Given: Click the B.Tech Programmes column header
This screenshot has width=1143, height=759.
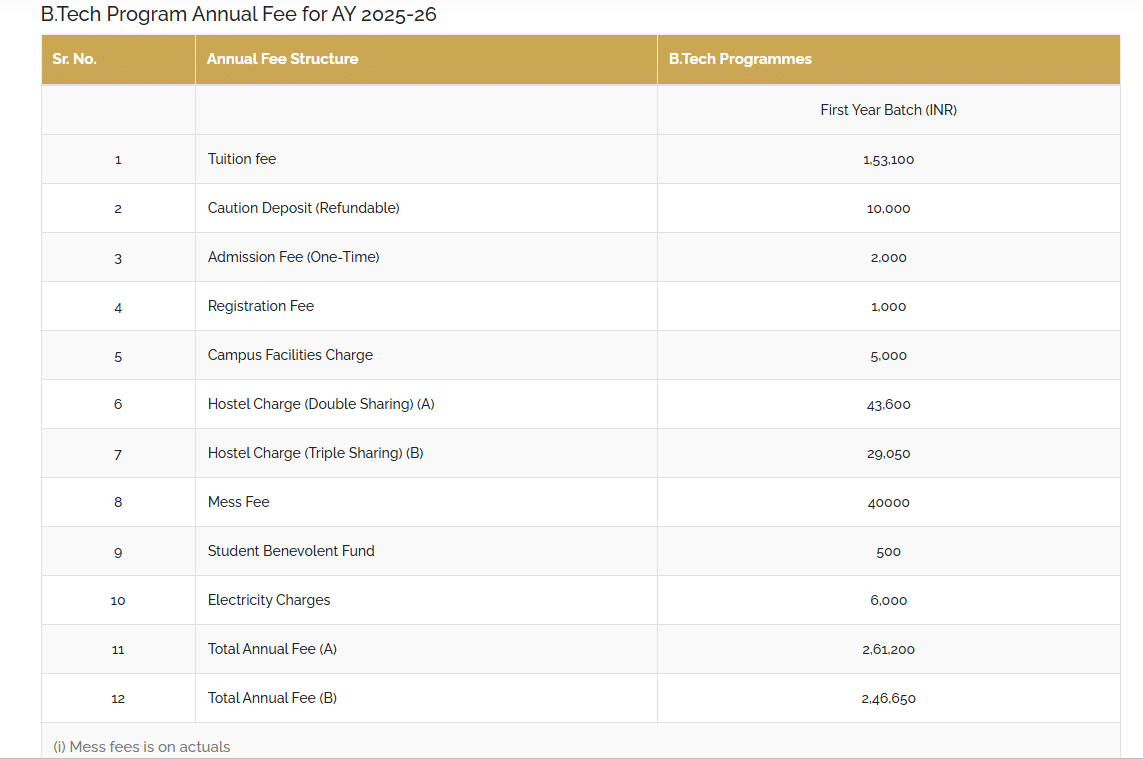Looking at the screenshot, I should (740, 59).
